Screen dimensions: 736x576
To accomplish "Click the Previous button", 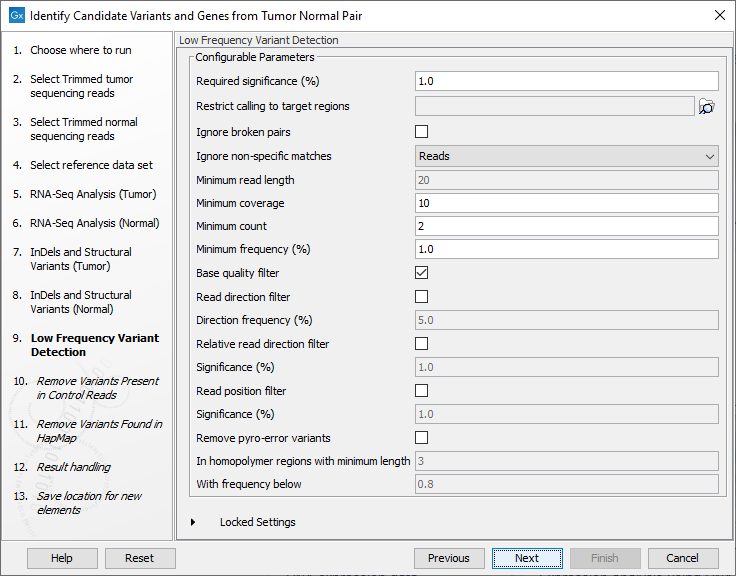I will tap(449, 558).
